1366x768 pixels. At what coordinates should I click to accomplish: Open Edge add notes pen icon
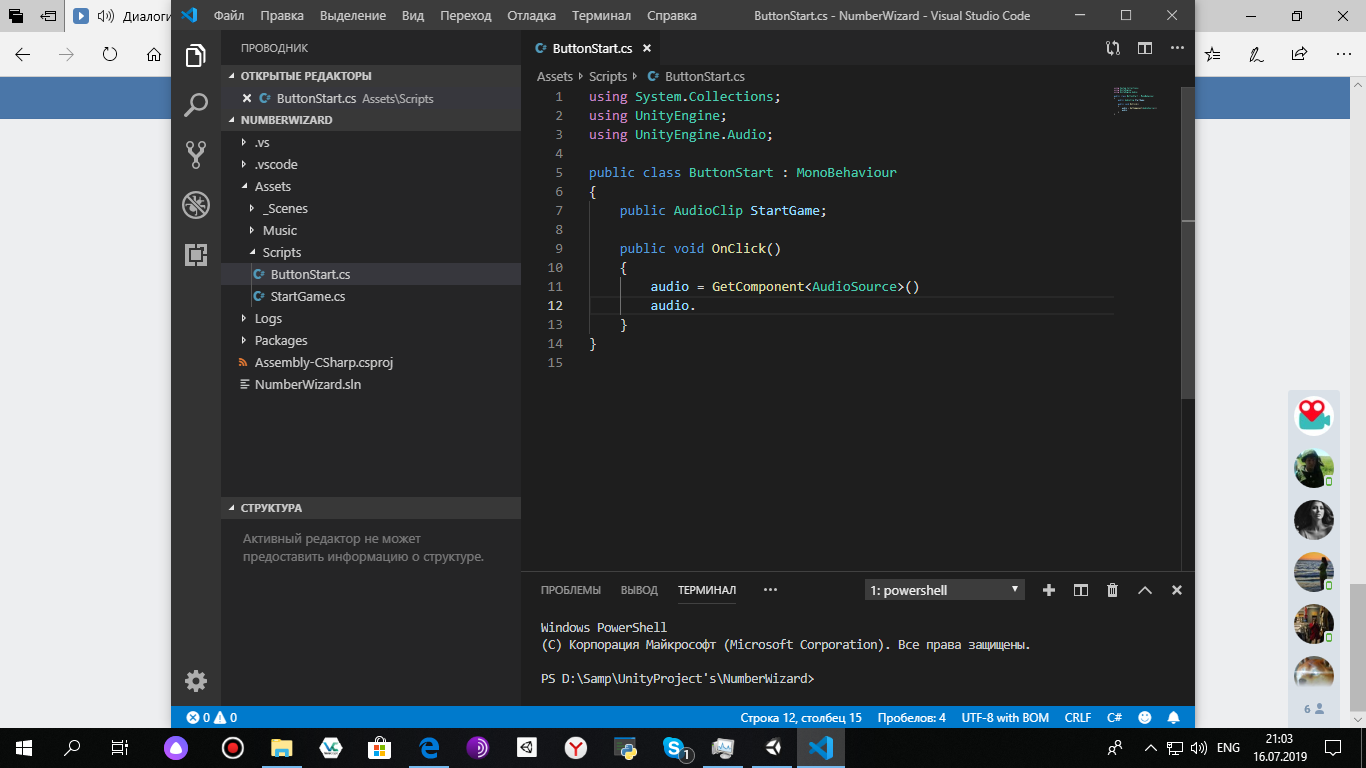pyautogui.click(x=1256, y=54)
